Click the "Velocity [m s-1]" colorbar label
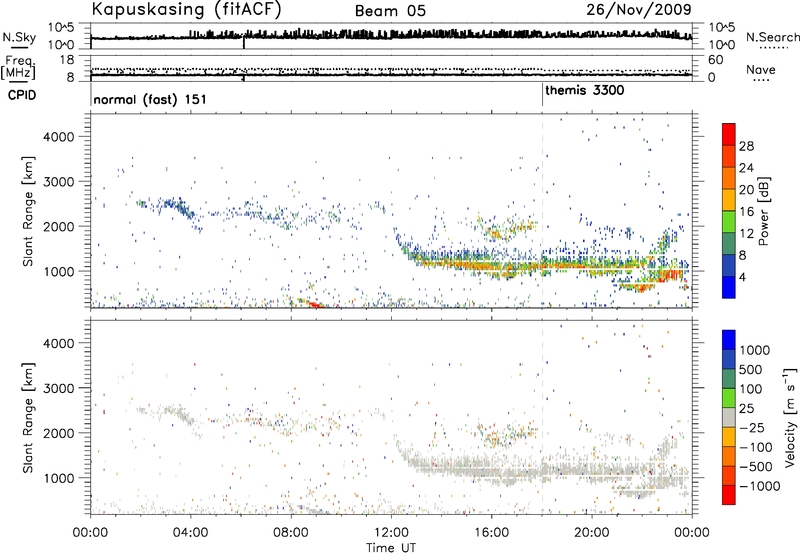The image size is (800, 554). (790, 417)
